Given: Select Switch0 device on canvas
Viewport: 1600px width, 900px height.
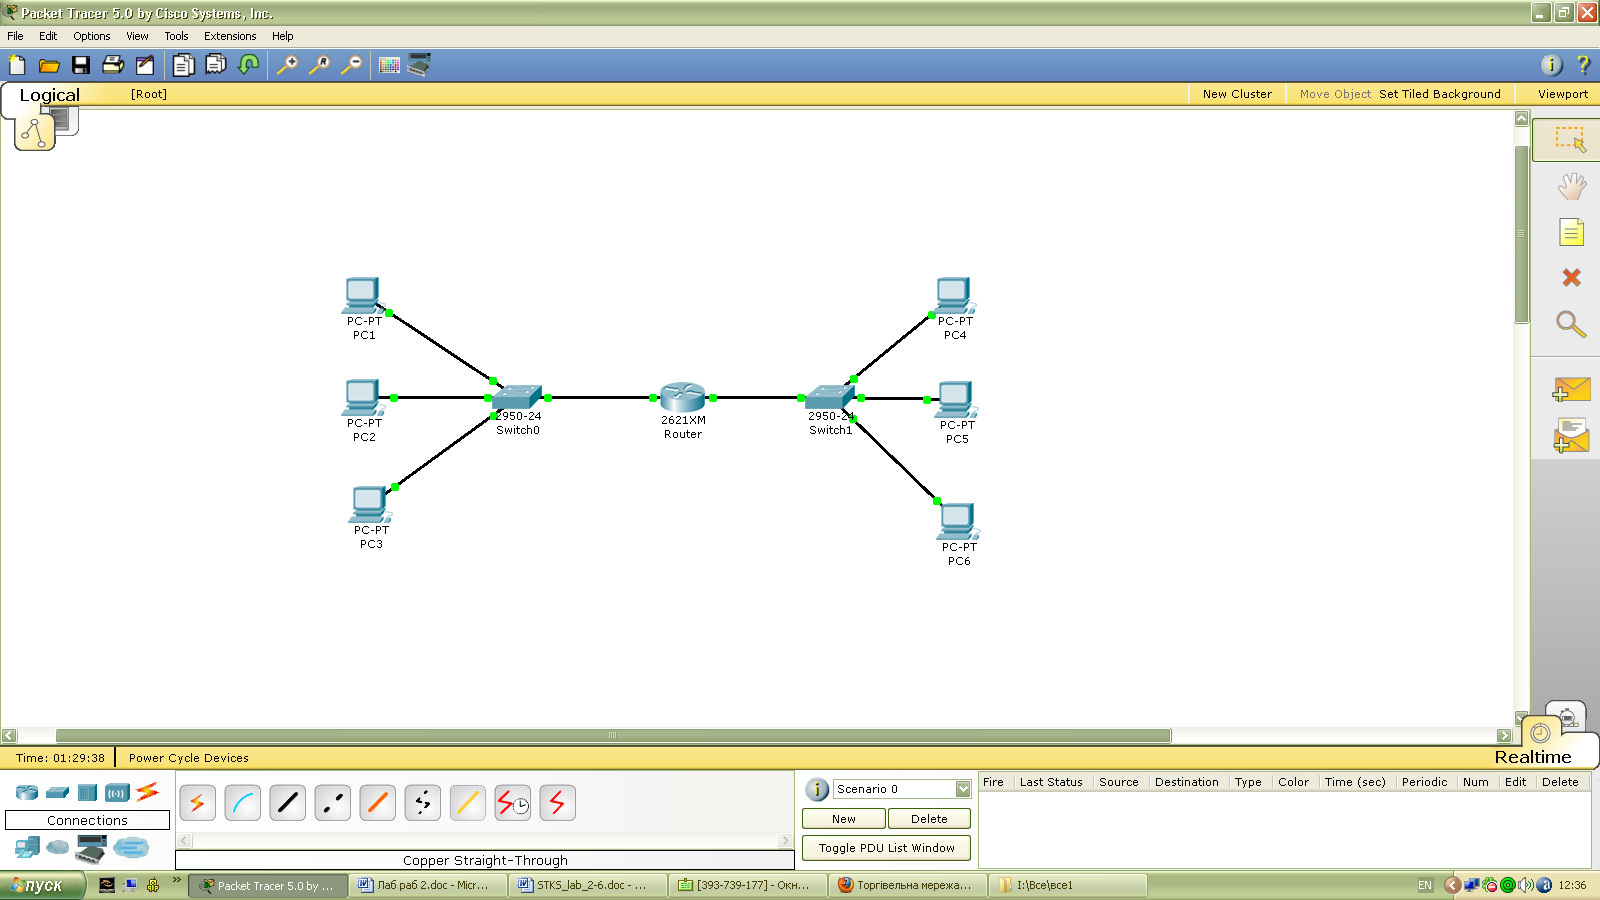Looking at the screenshot, I should coord(517,397).
